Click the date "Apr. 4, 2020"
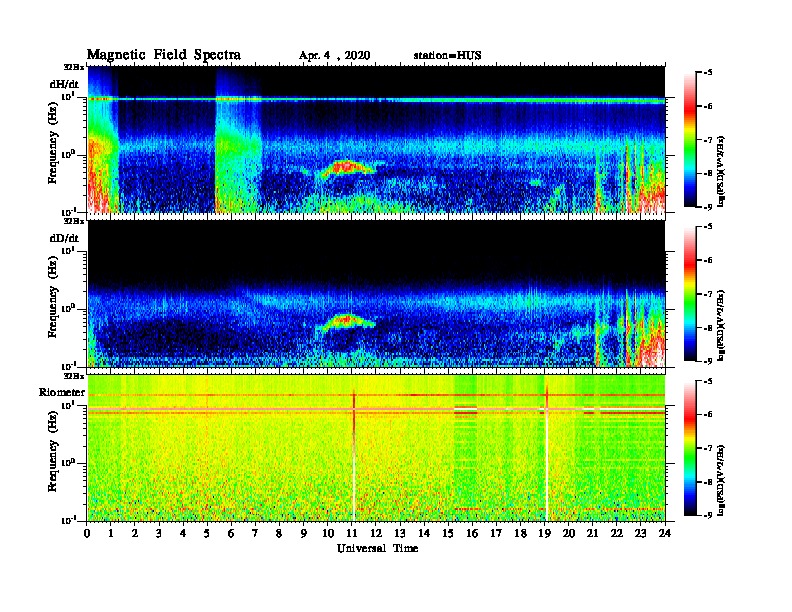Image resolution: width=792 pixels, height=612 pixels. (334, 56)
